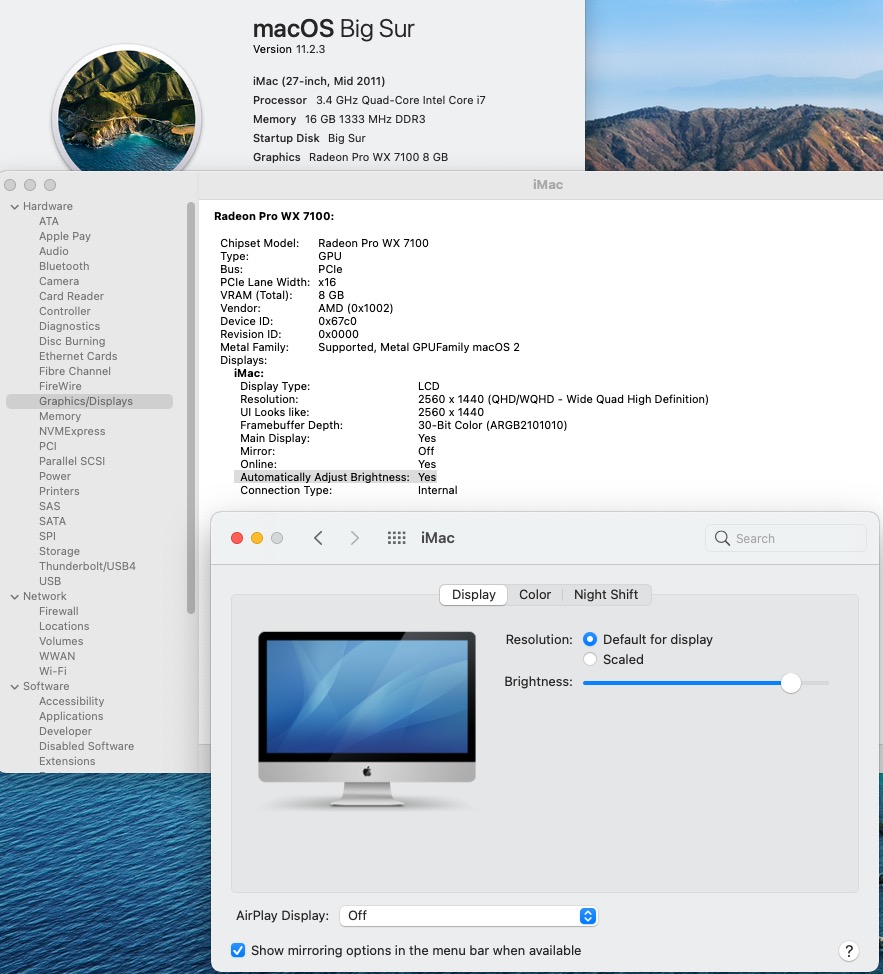Open the Night Shift tab
The image size is (883, 974).
pos(605,594)
